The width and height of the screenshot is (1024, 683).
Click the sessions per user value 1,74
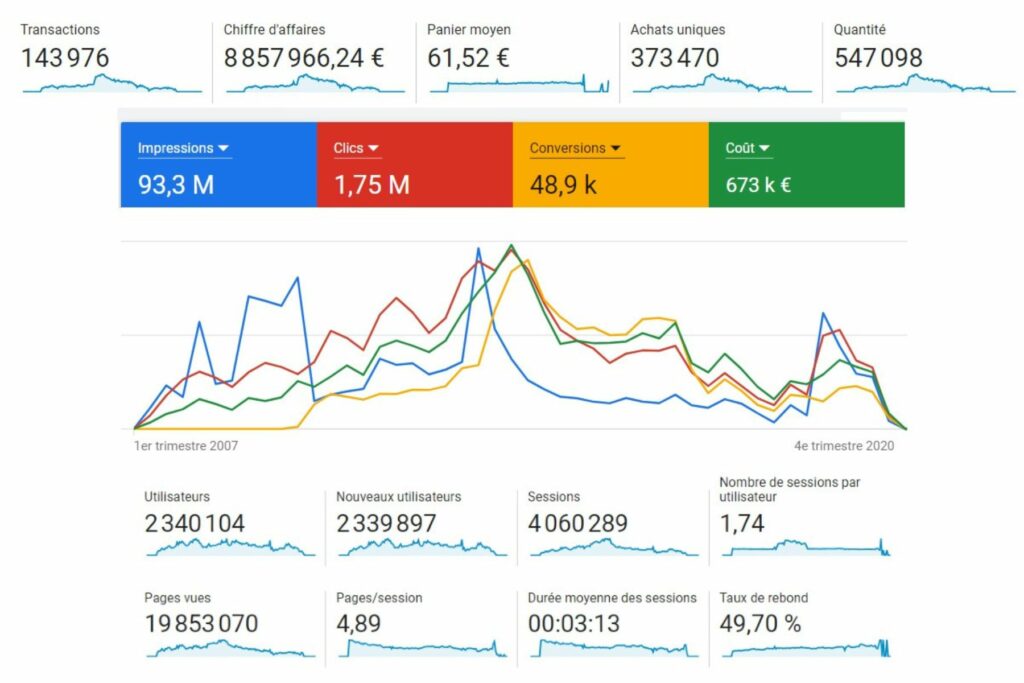tap(742, 523)
